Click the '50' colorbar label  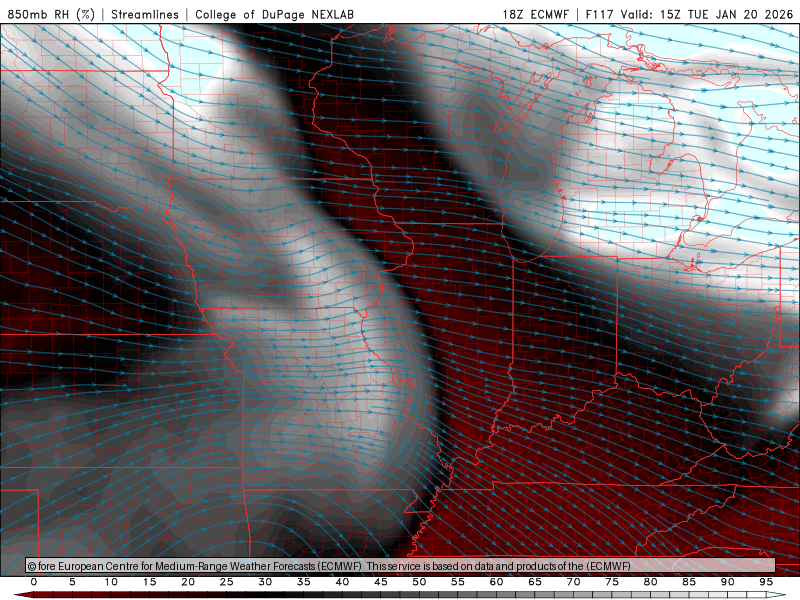pyautogui.click(x=419, y=582)
